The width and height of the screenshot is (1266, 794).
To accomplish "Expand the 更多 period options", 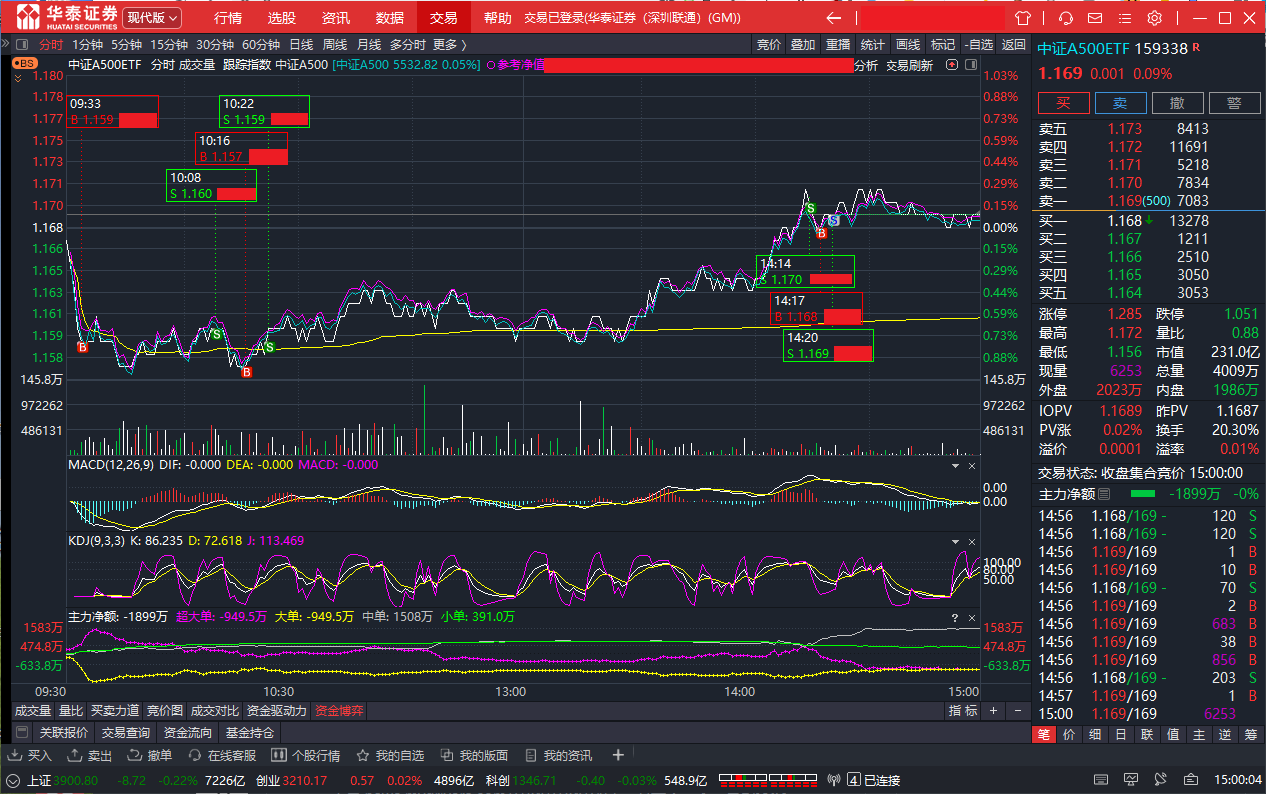I will pos(449,44).
